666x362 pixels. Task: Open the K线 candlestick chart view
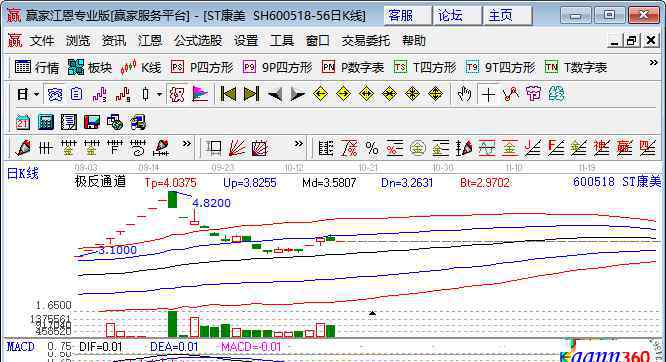(141, 68)
